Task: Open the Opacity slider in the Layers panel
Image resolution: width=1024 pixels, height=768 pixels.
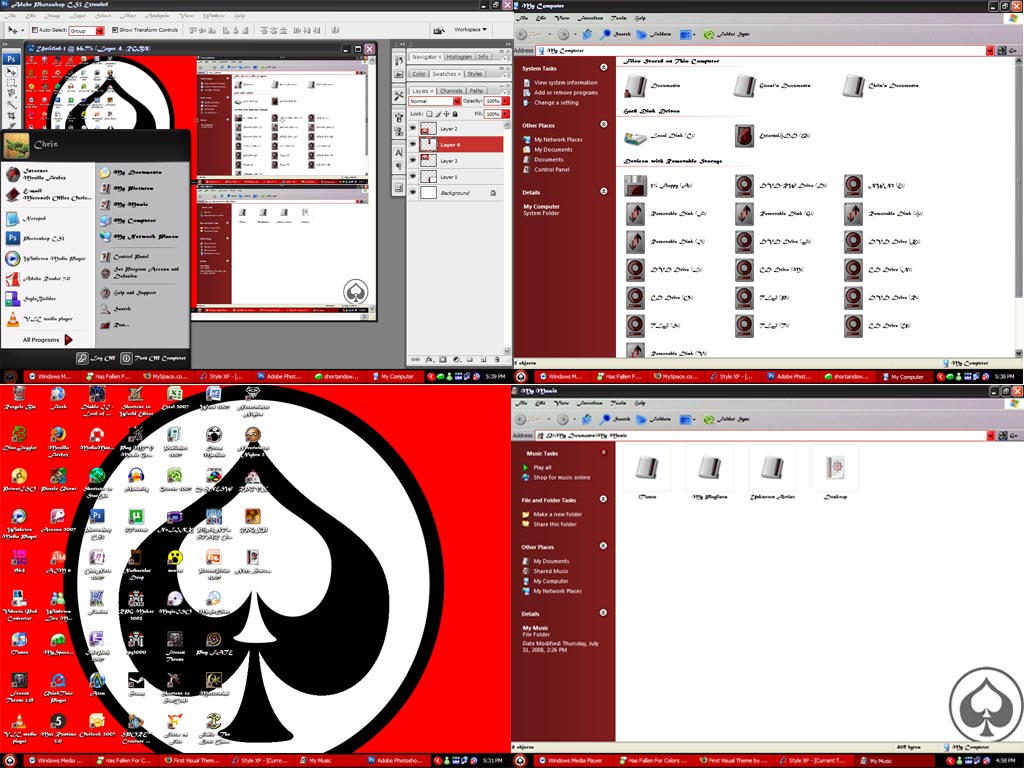Action: pos(506,101)
